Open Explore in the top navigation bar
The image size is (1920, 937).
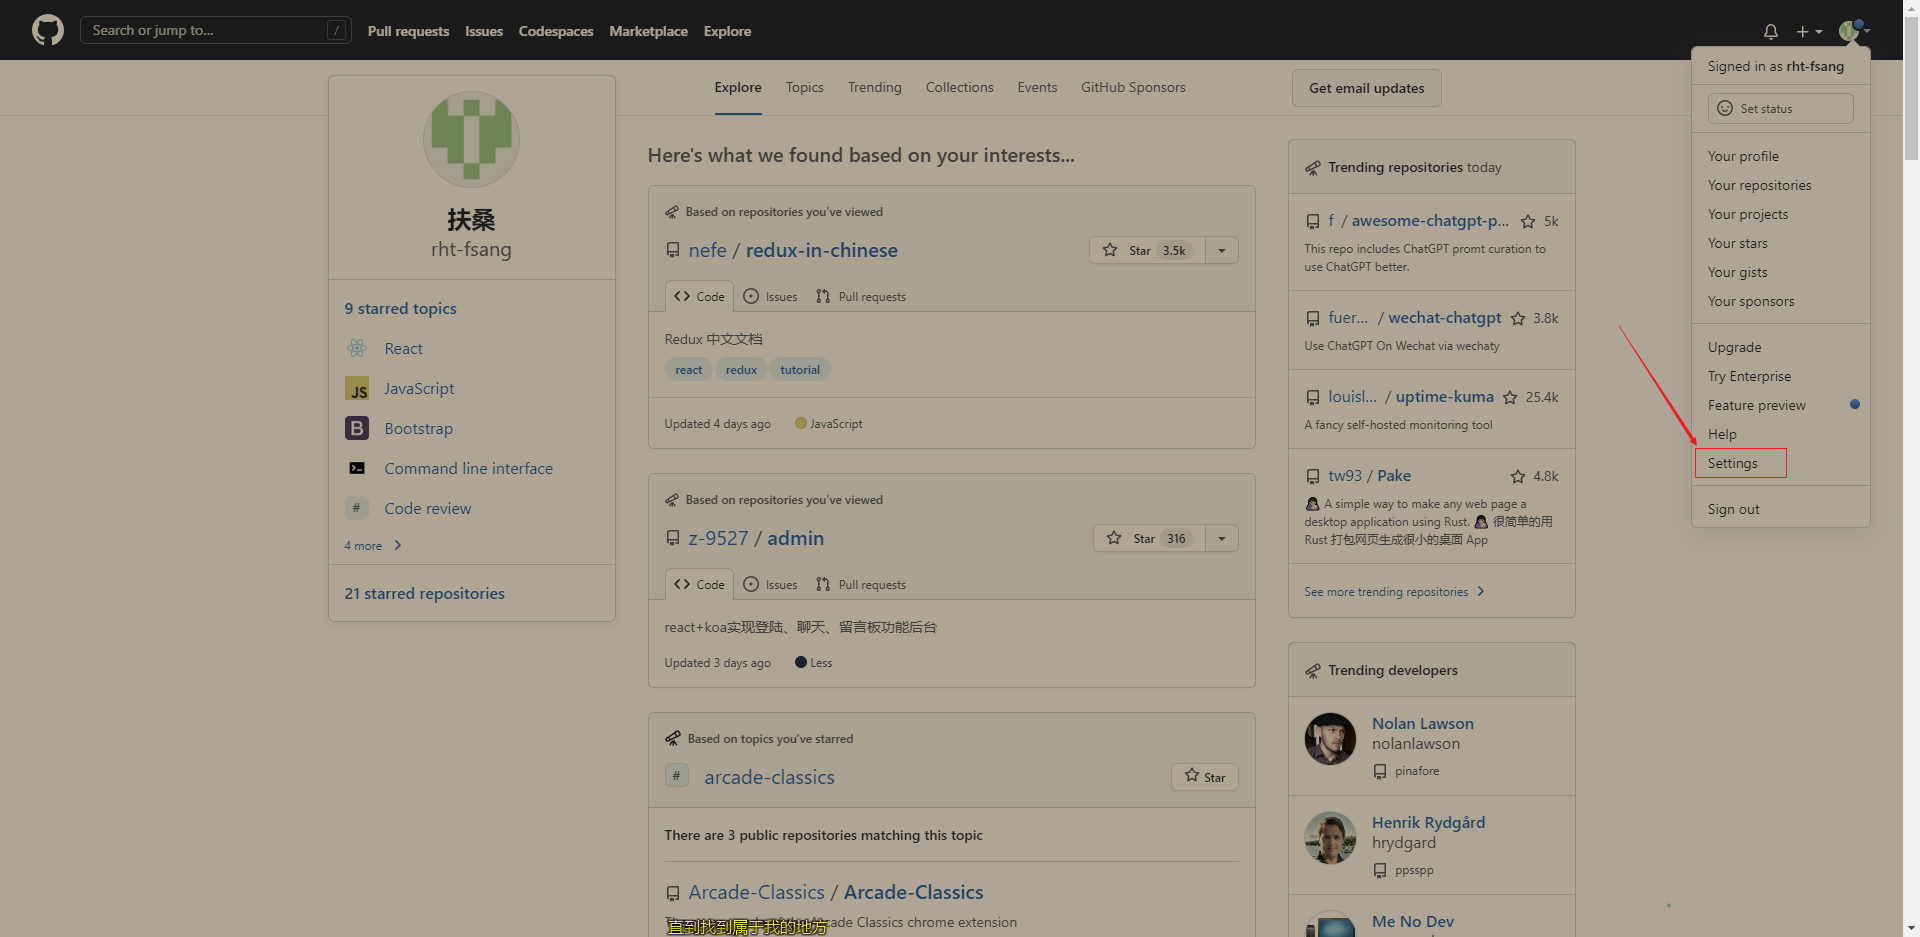pos(727,31)
